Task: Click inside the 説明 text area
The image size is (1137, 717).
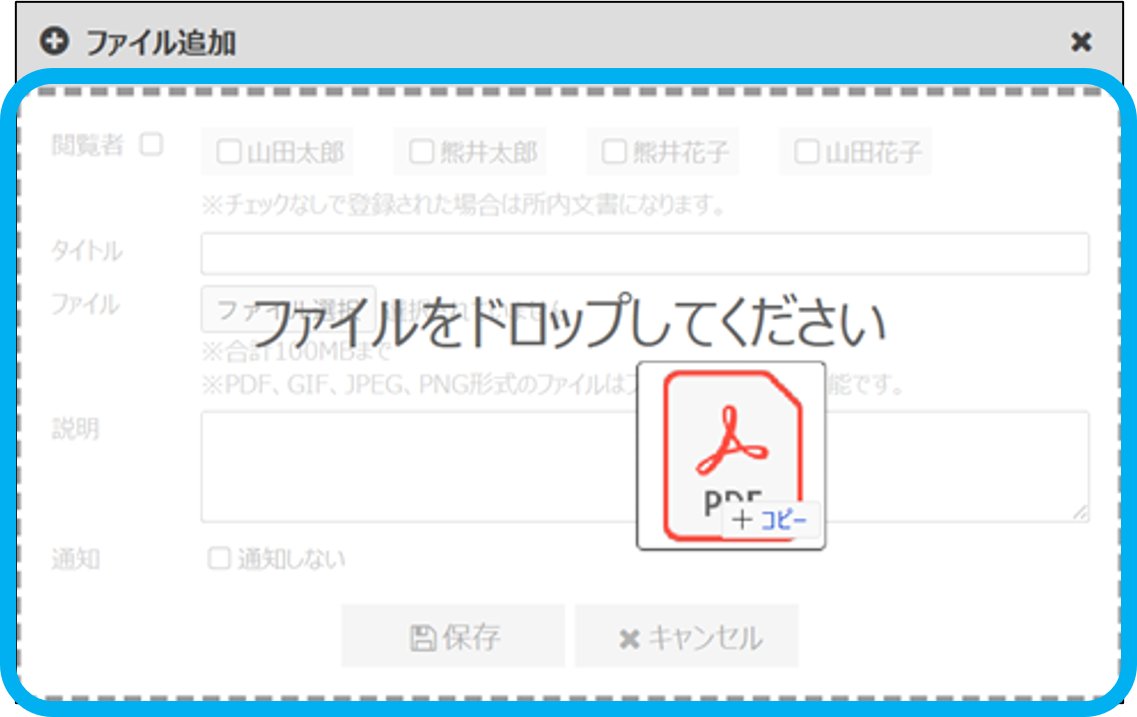Action: click(420, 466)
